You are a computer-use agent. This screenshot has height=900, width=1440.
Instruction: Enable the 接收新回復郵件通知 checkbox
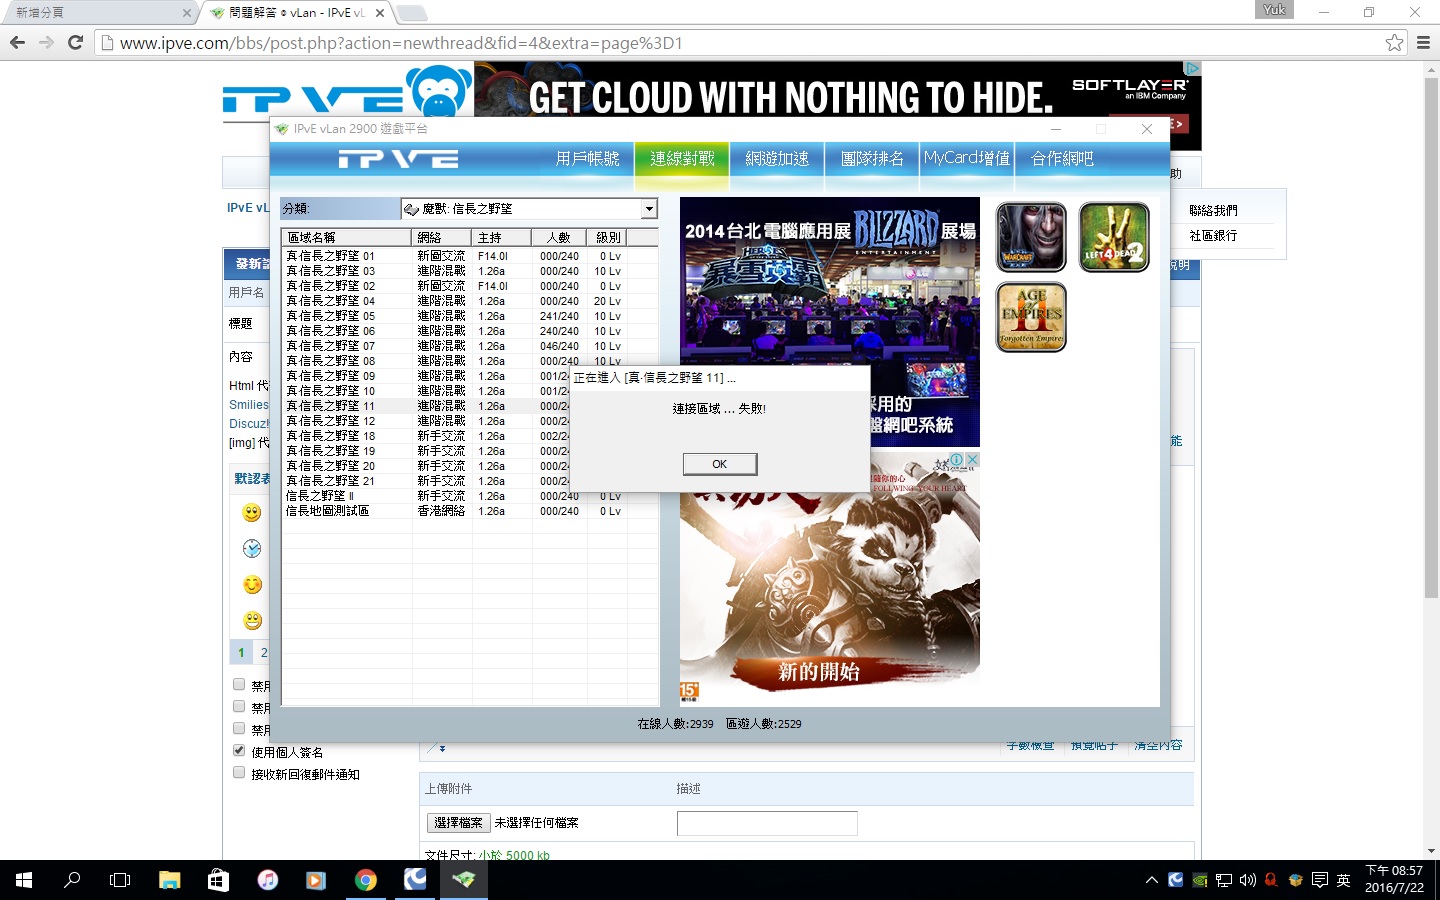click(239, 772)
